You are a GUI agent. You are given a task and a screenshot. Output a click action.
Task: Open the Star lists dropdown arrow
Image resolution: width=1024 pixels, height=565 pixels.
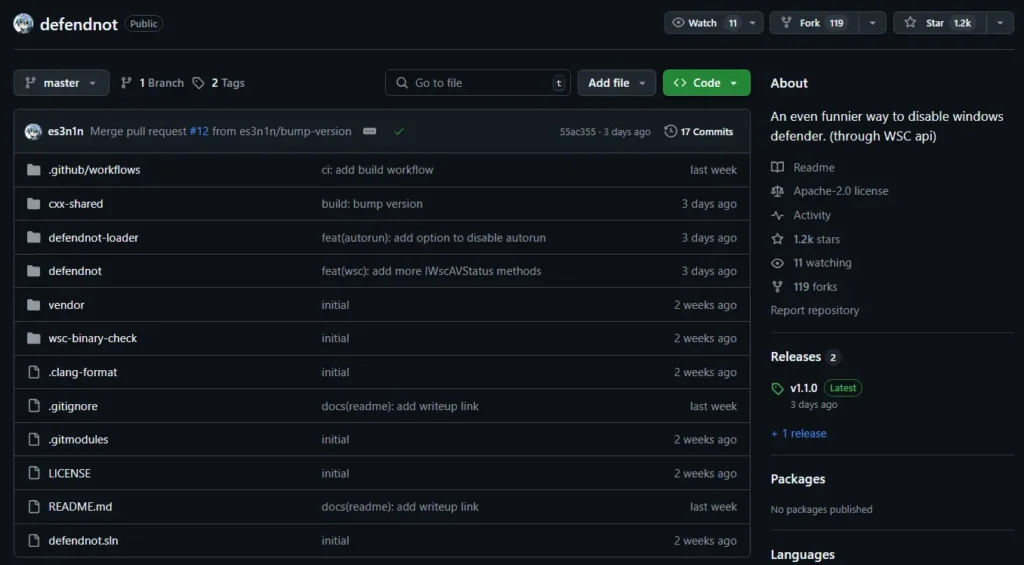click(x=1000, y=23)
